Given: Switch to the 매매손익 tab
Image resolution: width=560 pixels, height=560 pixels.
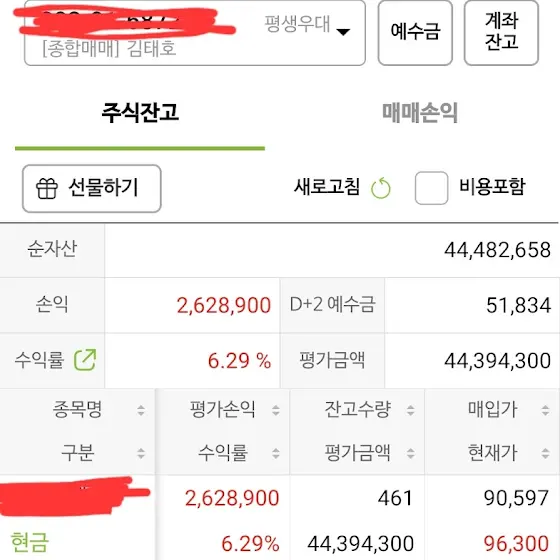Looking at the screenshot, I should (x=420, y=112).
